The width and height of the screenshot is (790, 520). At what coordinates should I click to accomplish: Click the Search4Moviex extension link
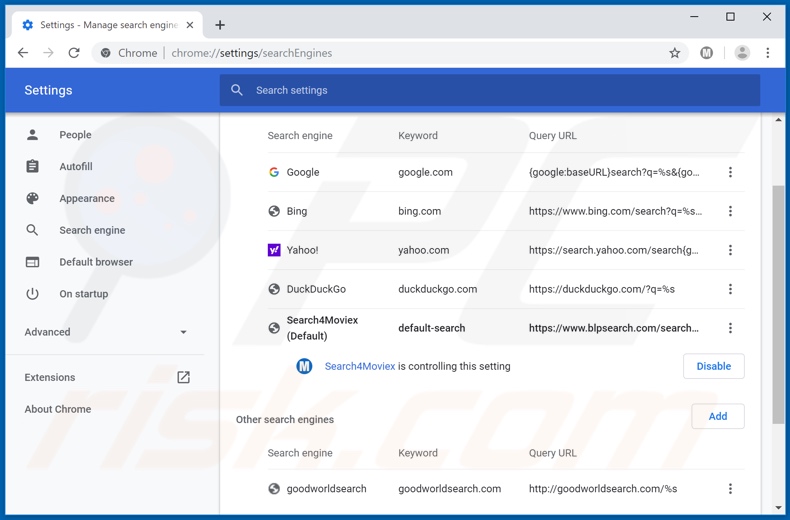click(x=360, y=366)
